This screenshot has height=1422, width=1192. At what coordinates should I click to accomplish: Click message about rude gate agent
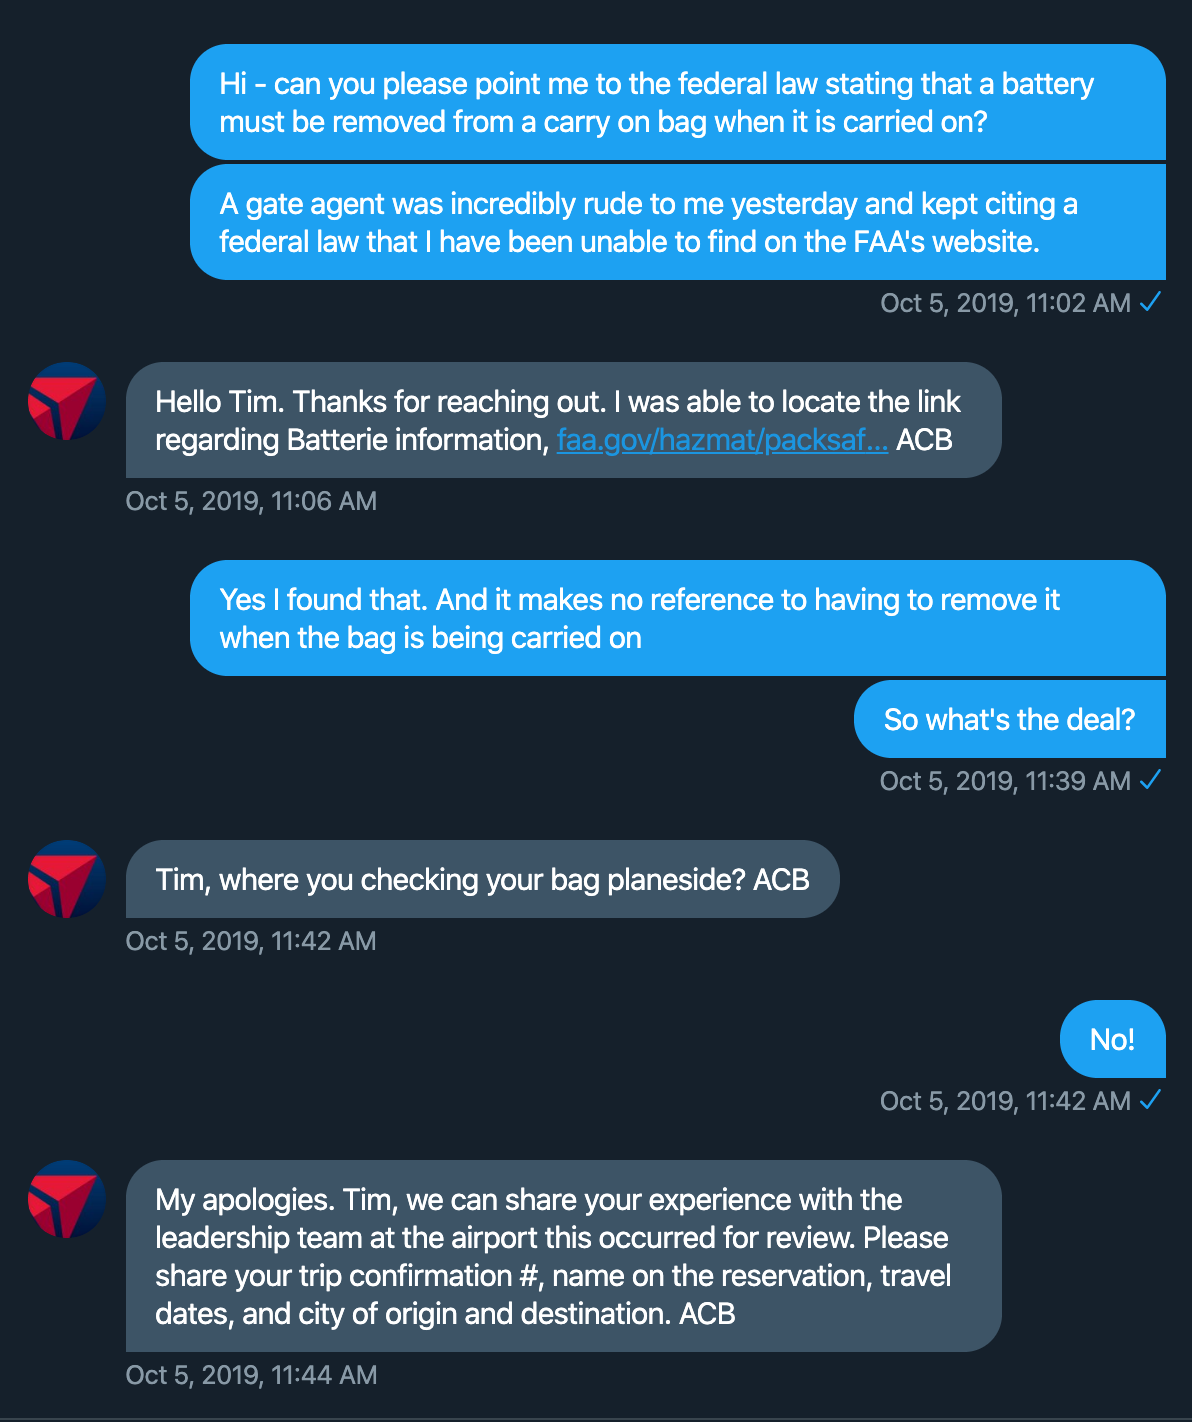point(678,222)
